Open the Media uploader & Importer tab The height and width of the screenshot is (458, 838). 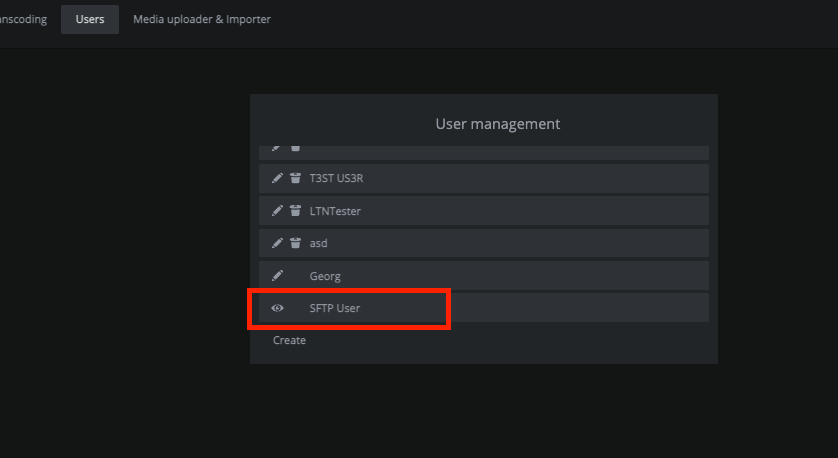click(x=202, y=19)
